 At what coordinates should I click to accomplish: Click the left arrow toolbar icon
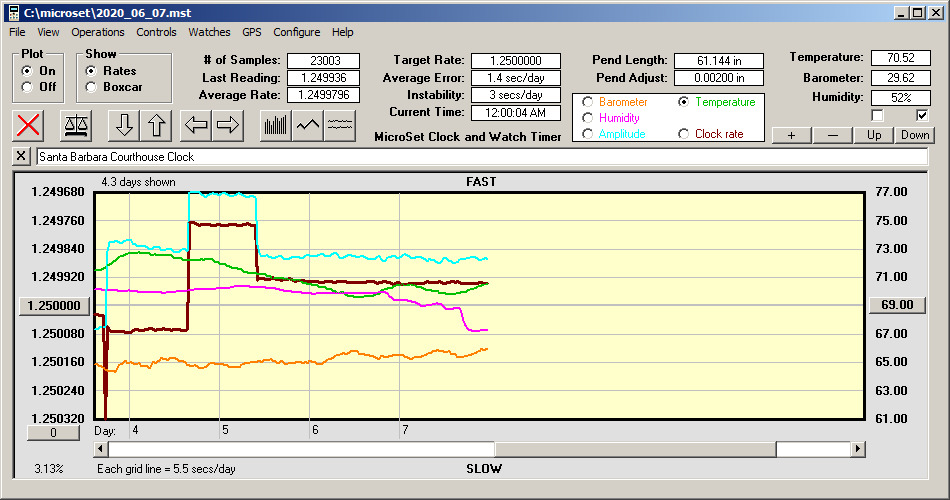point(197,125)
